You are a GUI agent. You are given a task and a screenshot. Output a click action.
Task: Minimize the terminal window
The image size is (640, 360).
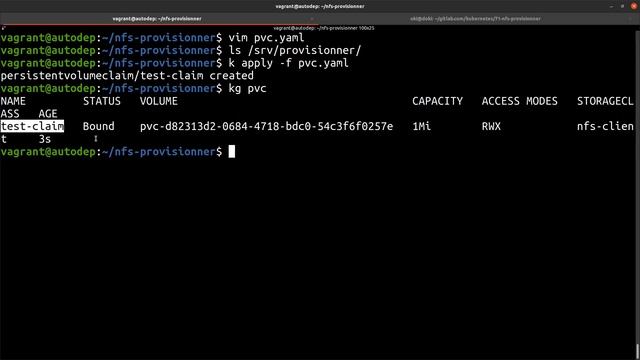click(611, 6)
